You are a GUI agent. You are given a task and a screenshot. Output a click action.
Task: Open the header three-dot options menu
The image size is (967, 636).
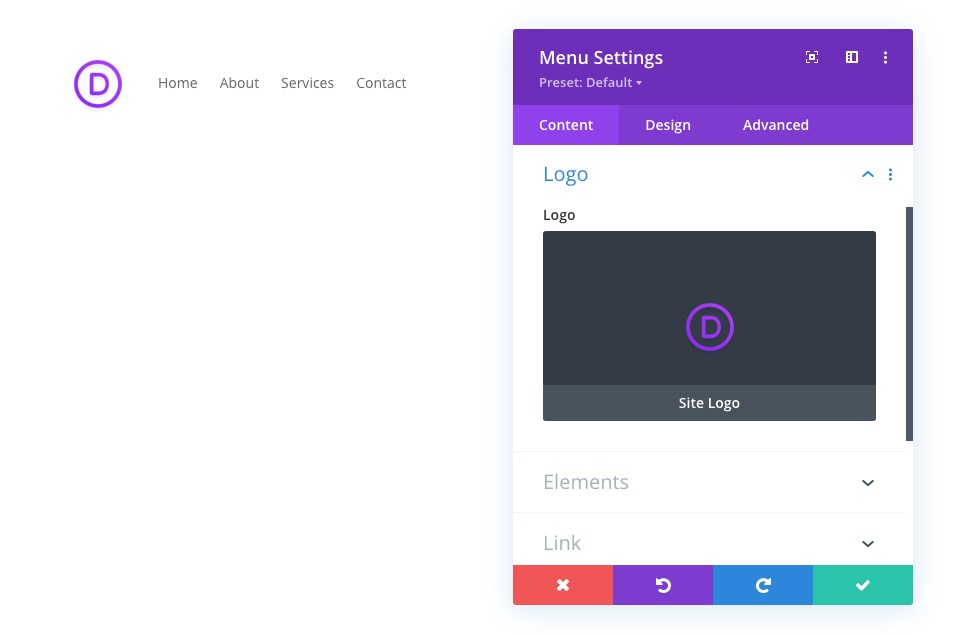coord(886,57)
